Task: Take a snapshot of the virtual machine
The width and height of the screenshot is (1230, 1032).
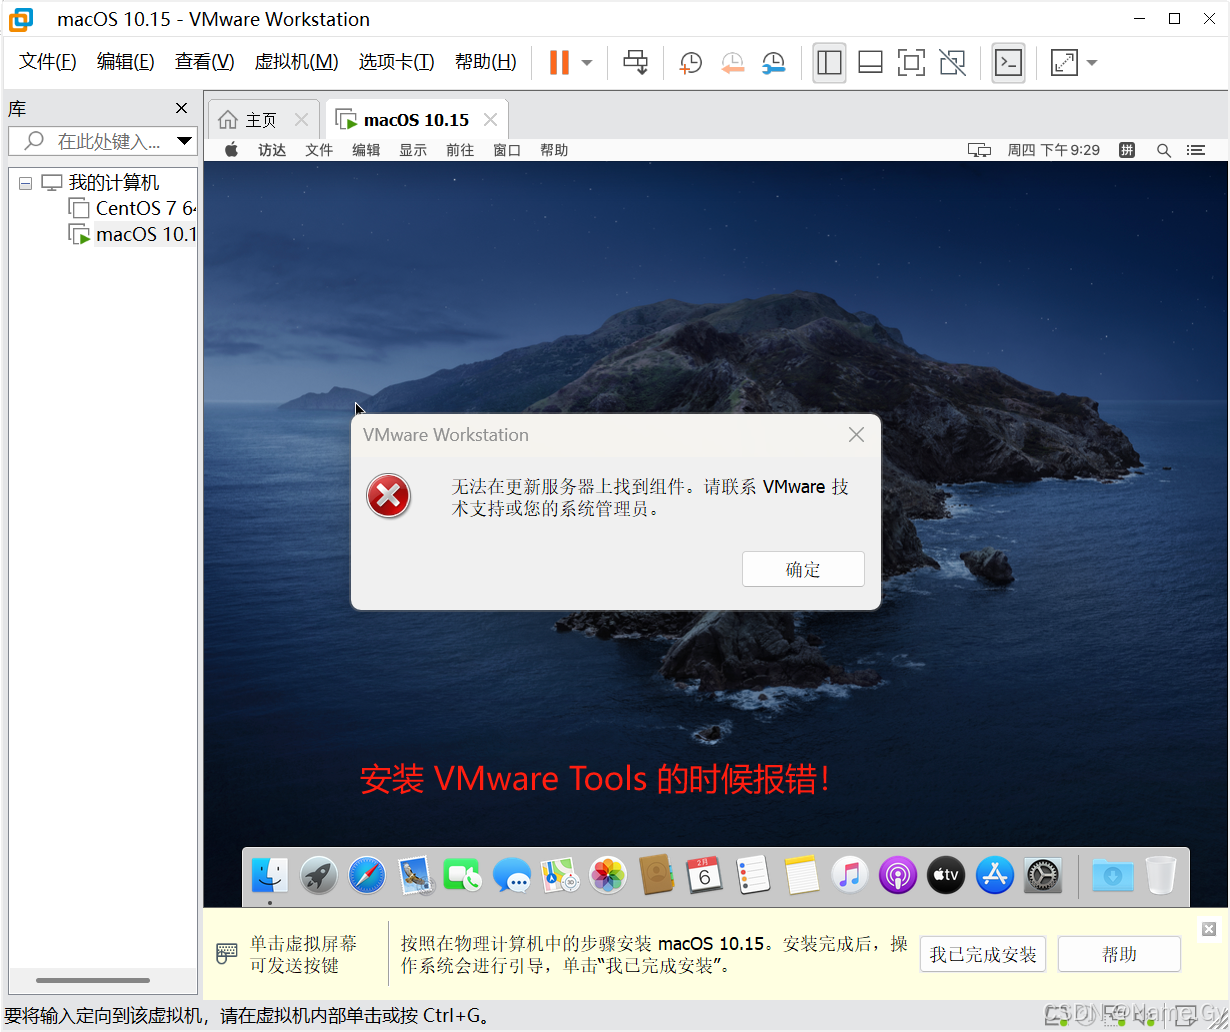Action: pyautogui.click(x=690, y=63)
